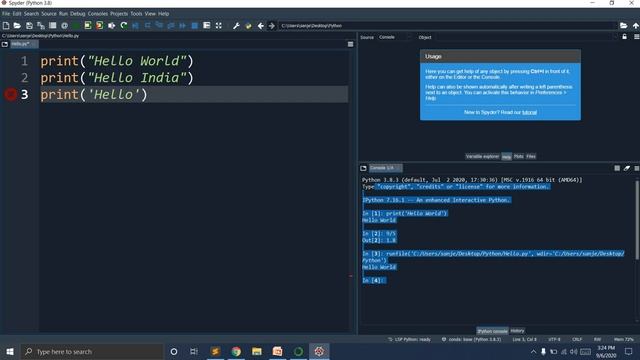Viewport: 640px width, 360px height.
Task: Open the File menu
Action: click(x=6, y=13)
